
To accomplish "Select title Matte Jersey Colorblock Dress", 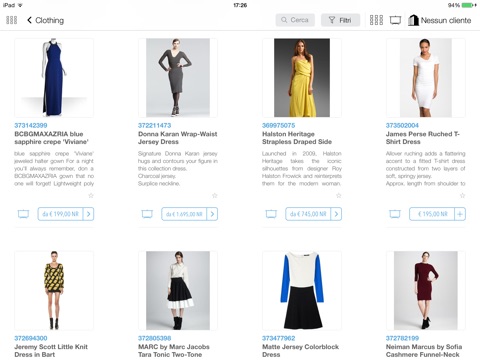I will click(301, 351).
